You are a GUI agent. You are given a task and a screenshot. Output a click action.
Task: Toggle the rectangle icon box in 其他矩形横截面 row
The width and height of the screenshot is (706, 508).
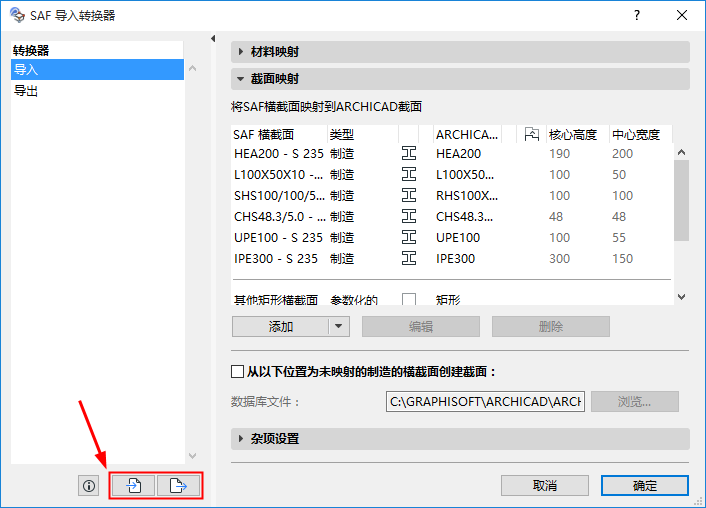coord(409,299)
